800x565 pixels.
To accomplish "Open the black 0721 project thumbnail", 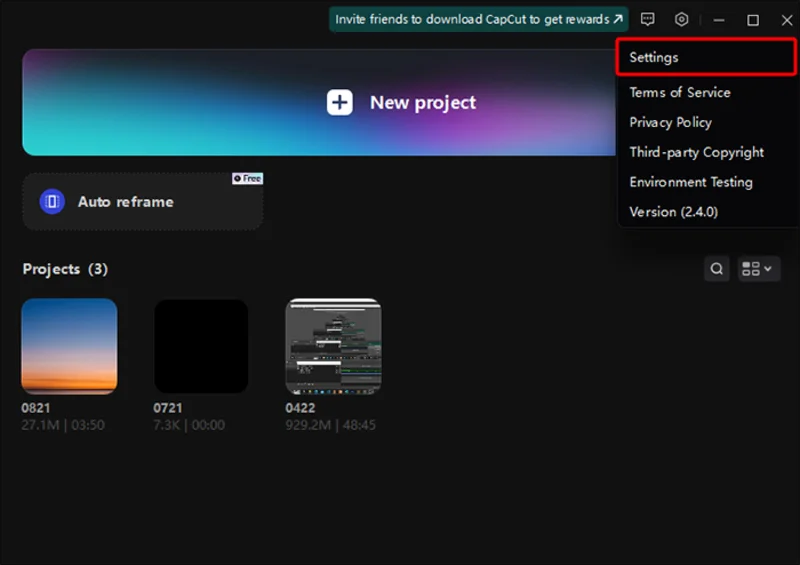I will [201, 346].
